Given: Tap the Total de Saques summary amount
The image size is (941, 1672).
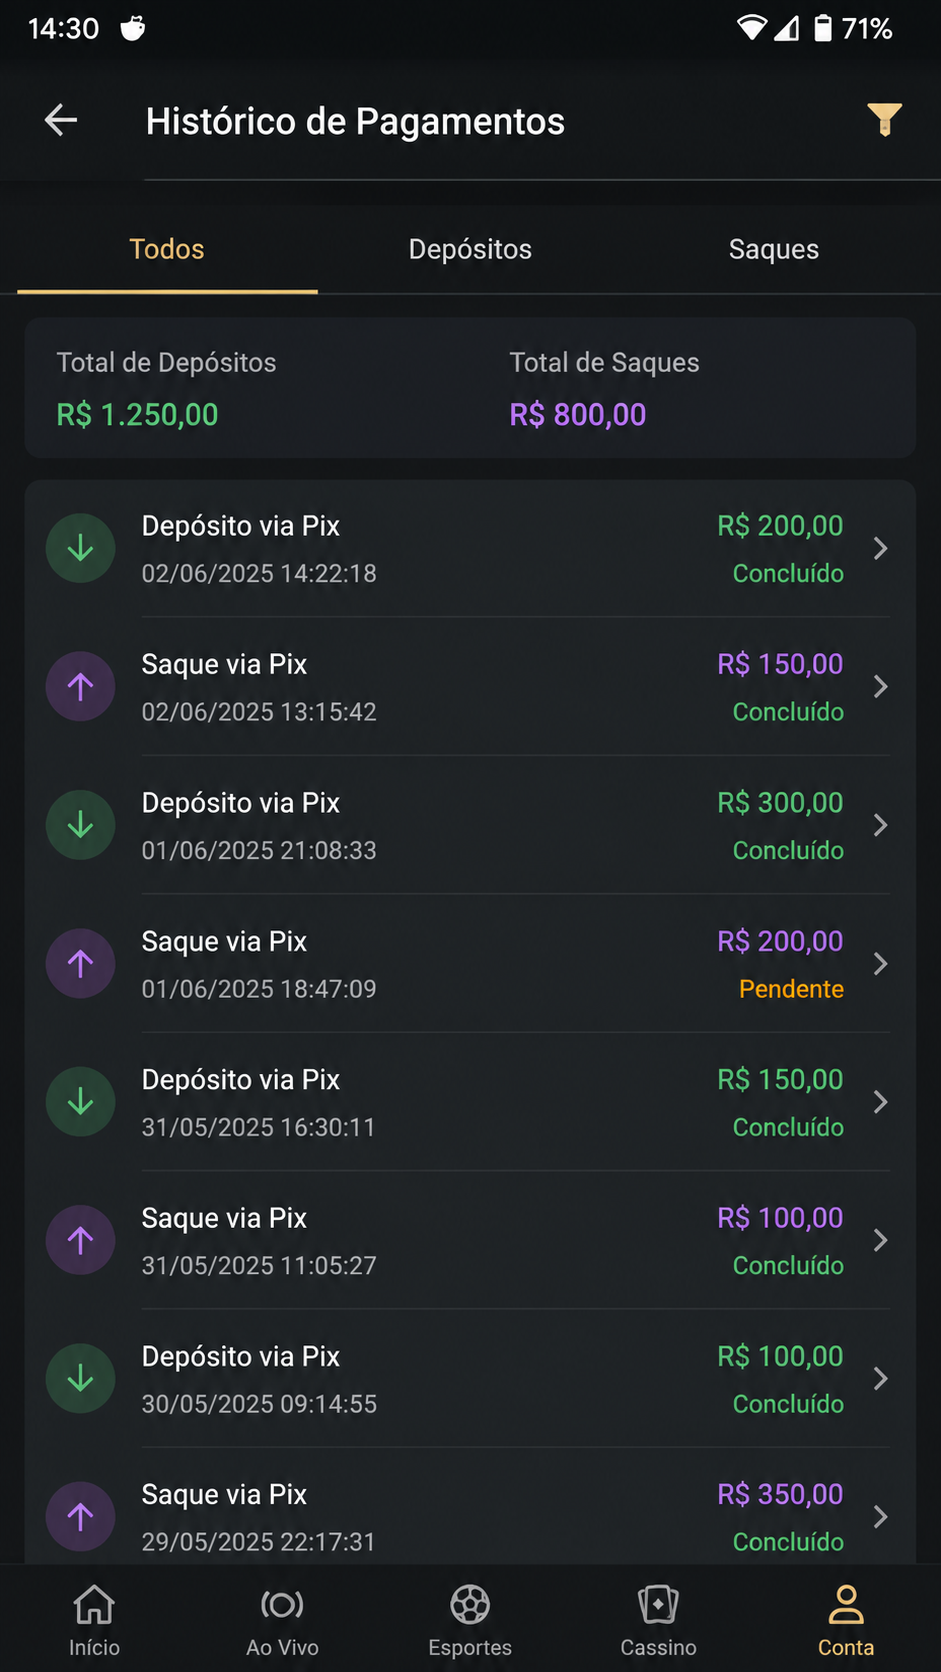Looking at the screenshot, I should 578,415.
